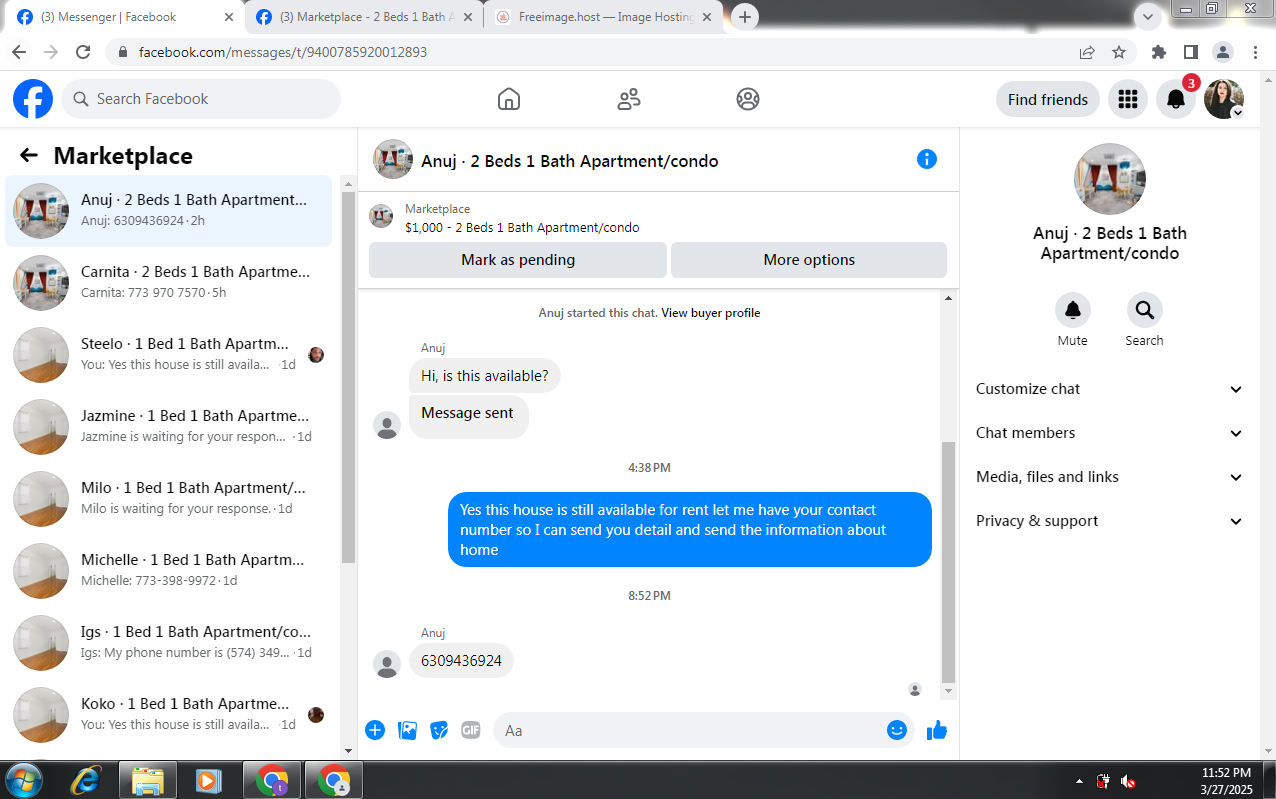Open the Friends icon in top navigation
This screenshot has width=1276, height=799.
coord(629,99)
